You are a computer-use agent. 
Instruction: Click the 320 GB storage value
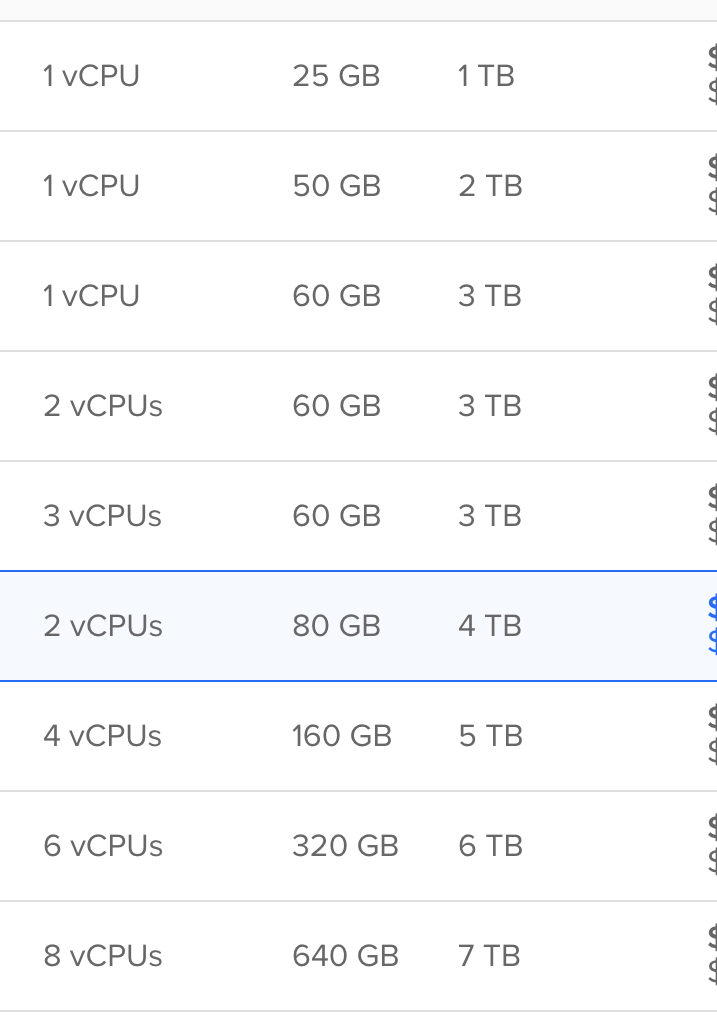[x=345, y=846]
